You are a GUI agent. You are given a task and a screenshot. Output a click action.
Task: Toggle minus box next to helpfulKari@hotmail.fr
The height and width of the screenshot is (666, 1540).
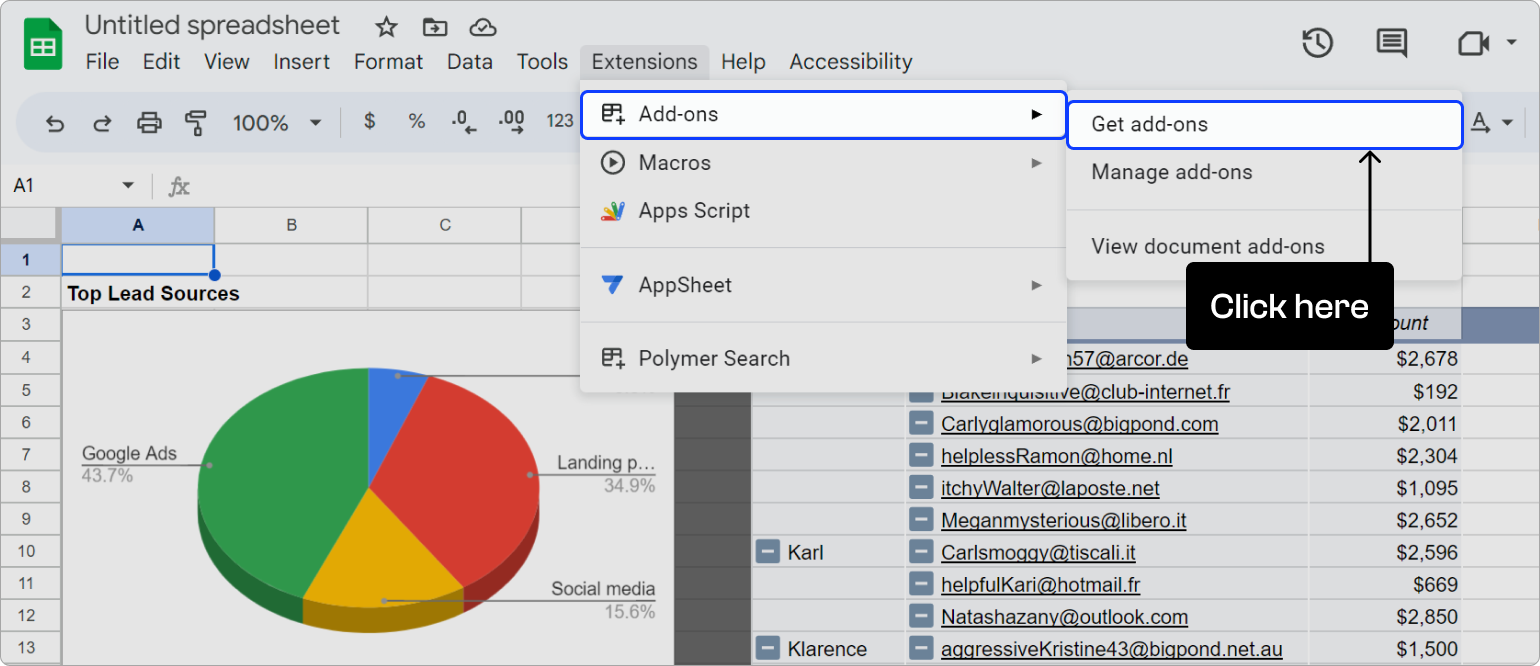pos(921,584)
